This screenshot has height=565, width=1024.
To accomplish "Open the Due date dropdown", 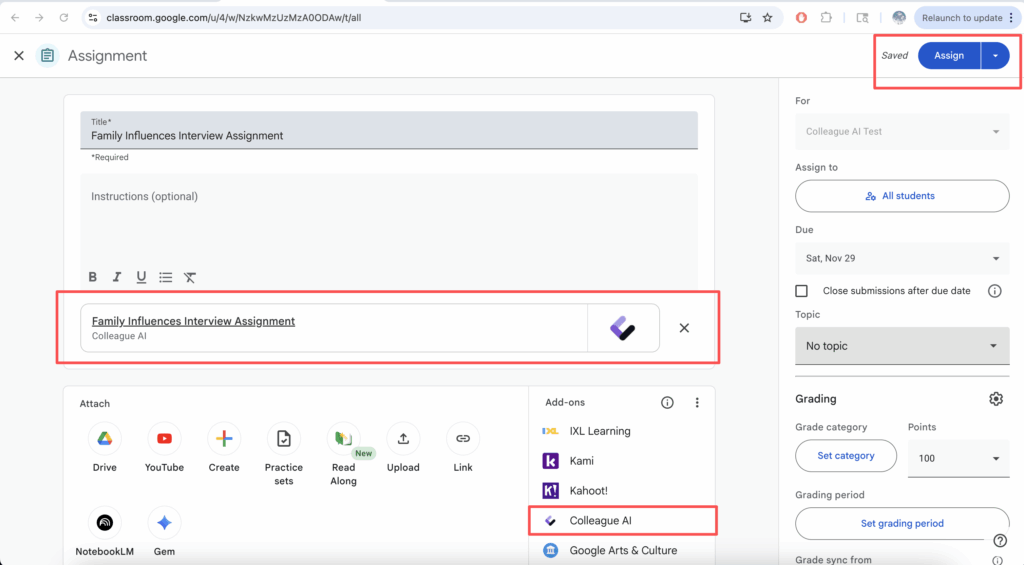I will [x=902, y=259].
